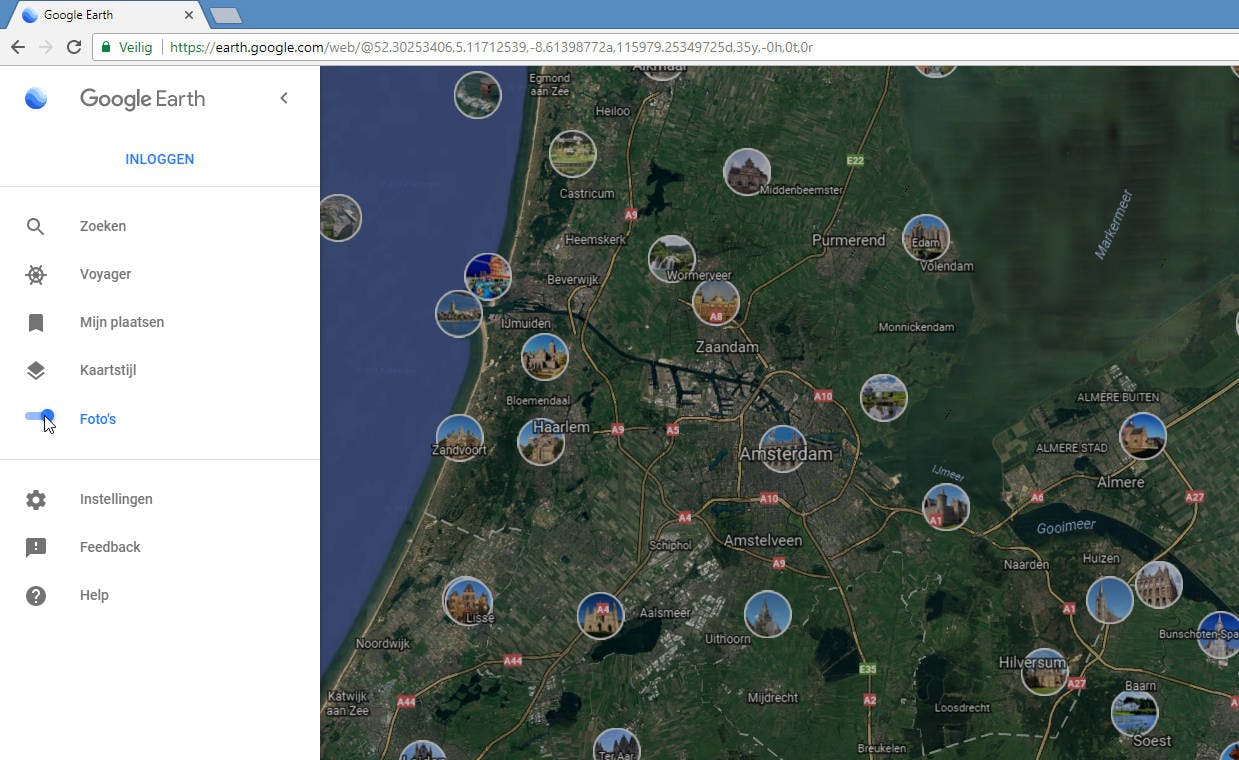Click the Help question mark icon
This screenshot has width=1239, height=760.
35,596
